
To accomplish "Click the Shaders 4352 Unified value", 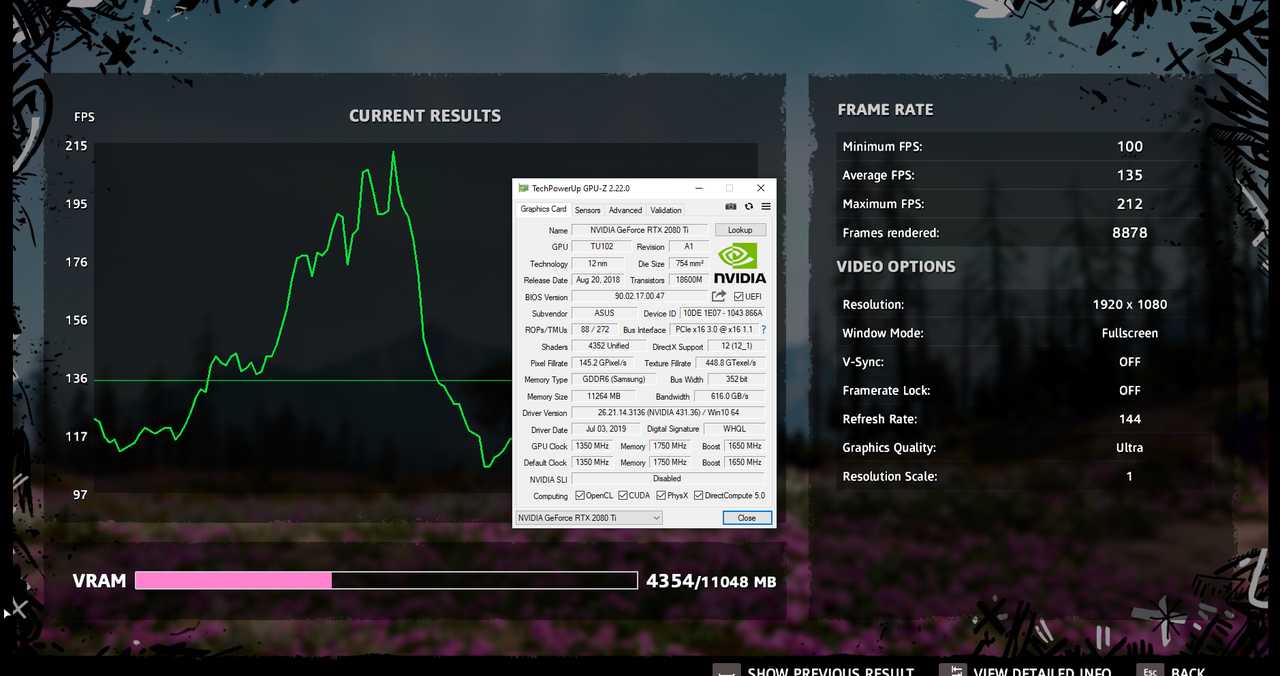I will point(608,346).
